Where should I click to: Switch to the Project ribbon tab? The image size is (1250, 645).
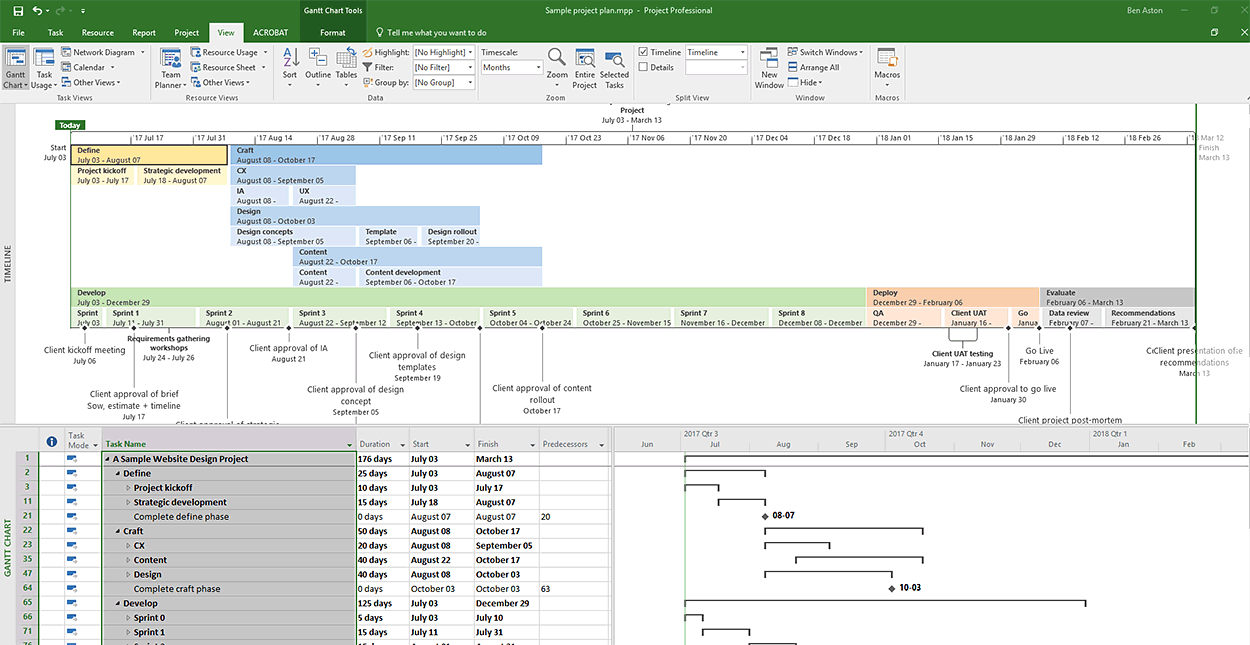point(187,33)
